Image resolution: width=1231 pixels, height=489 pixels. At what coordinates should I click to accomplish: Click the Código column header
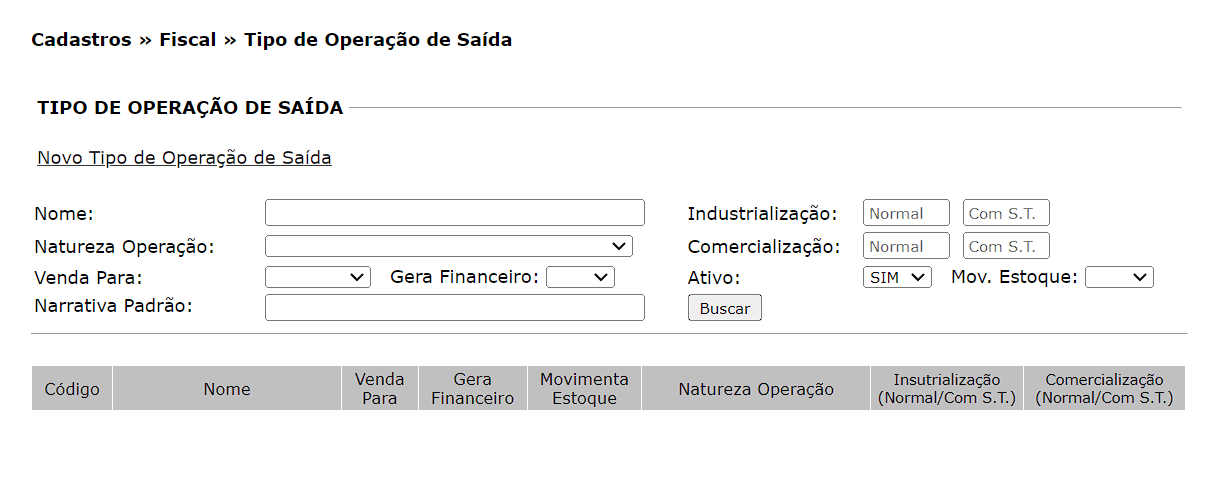coord(72,389)
